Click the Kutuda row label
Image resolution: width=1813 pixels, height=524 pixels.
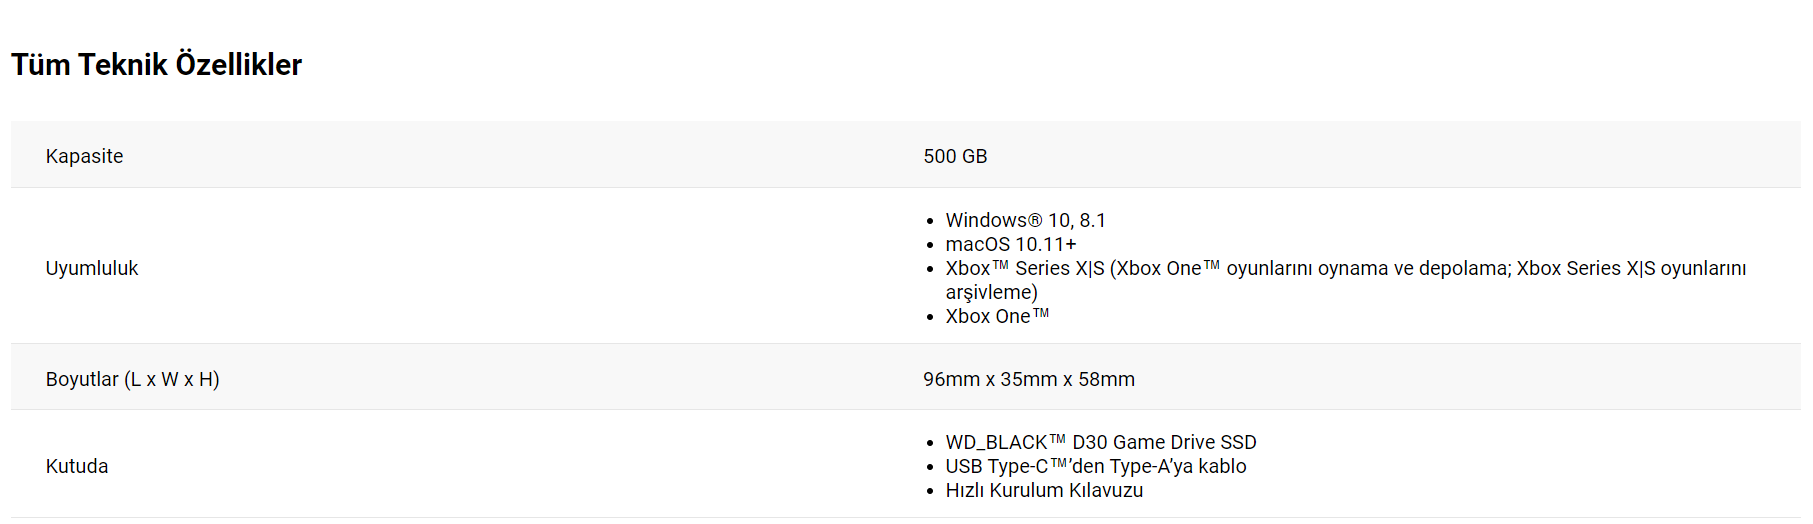(77, 466)
